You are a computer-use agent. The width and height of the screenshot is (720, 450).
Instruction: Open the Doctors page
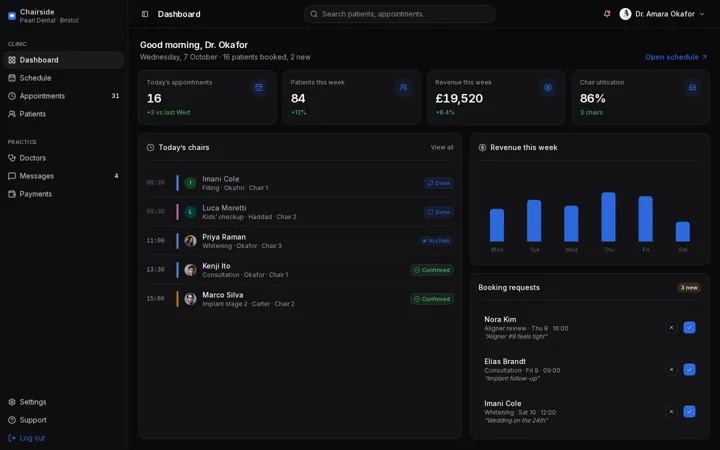(x=63, y=158)
